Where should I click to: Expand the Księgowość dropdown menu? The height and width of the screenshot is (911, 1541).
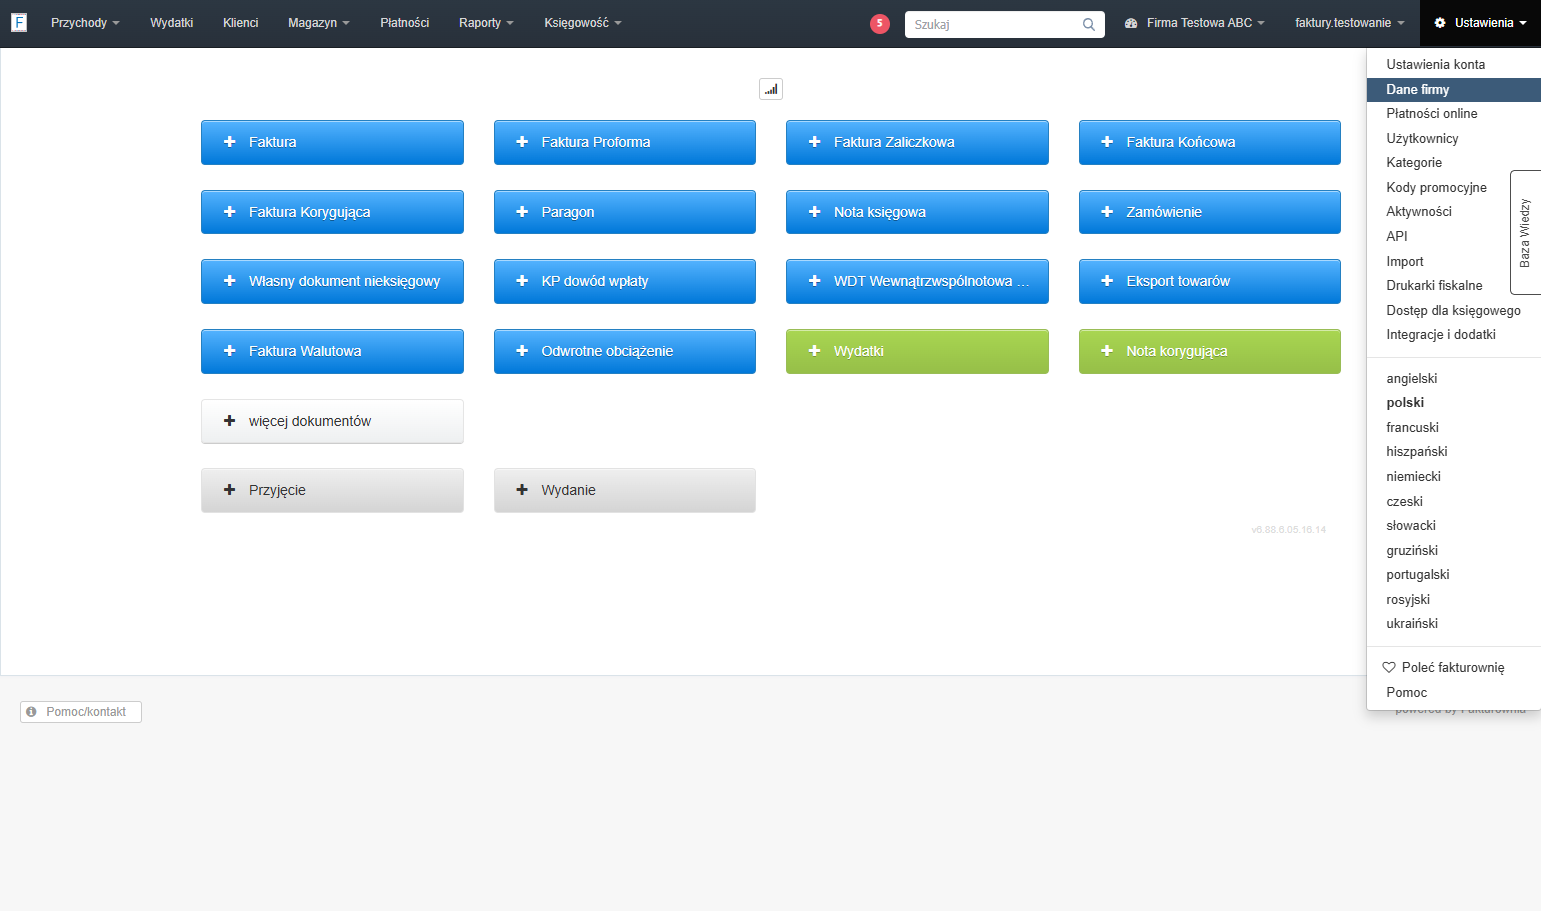tap(583, 23)
